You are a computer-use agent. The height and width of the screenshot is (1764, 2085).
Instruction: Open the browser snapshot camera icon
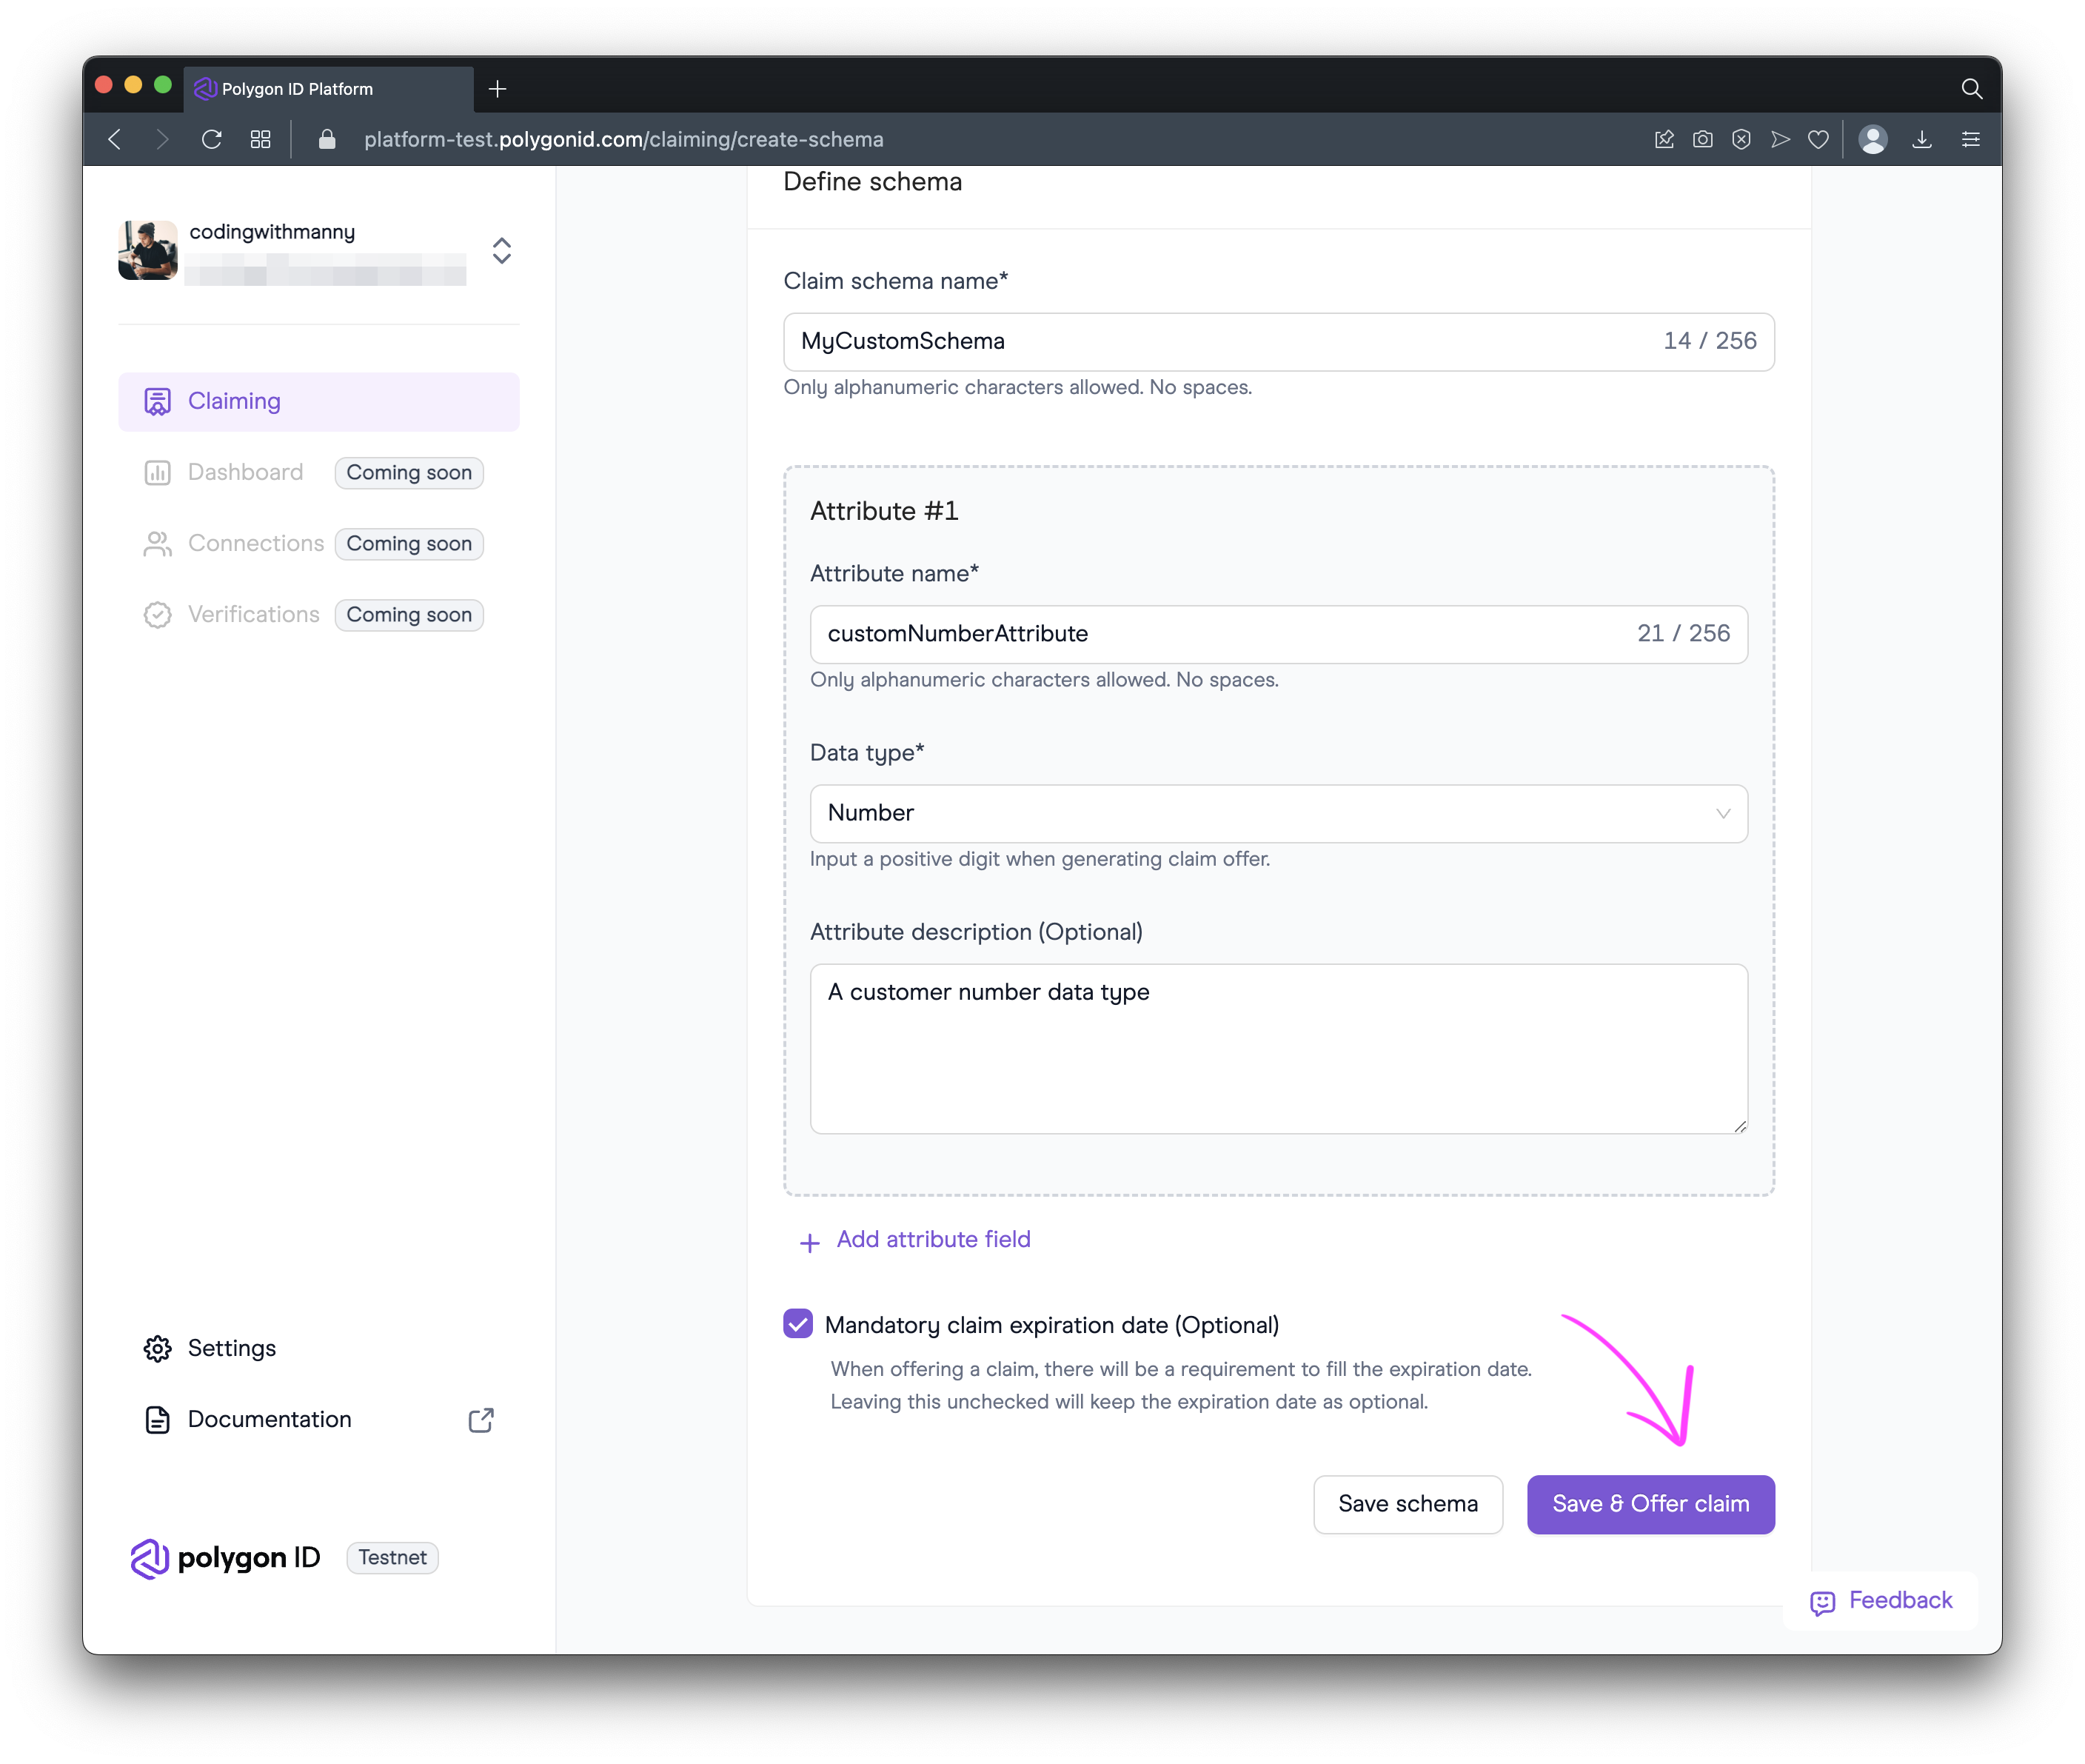1702,139
